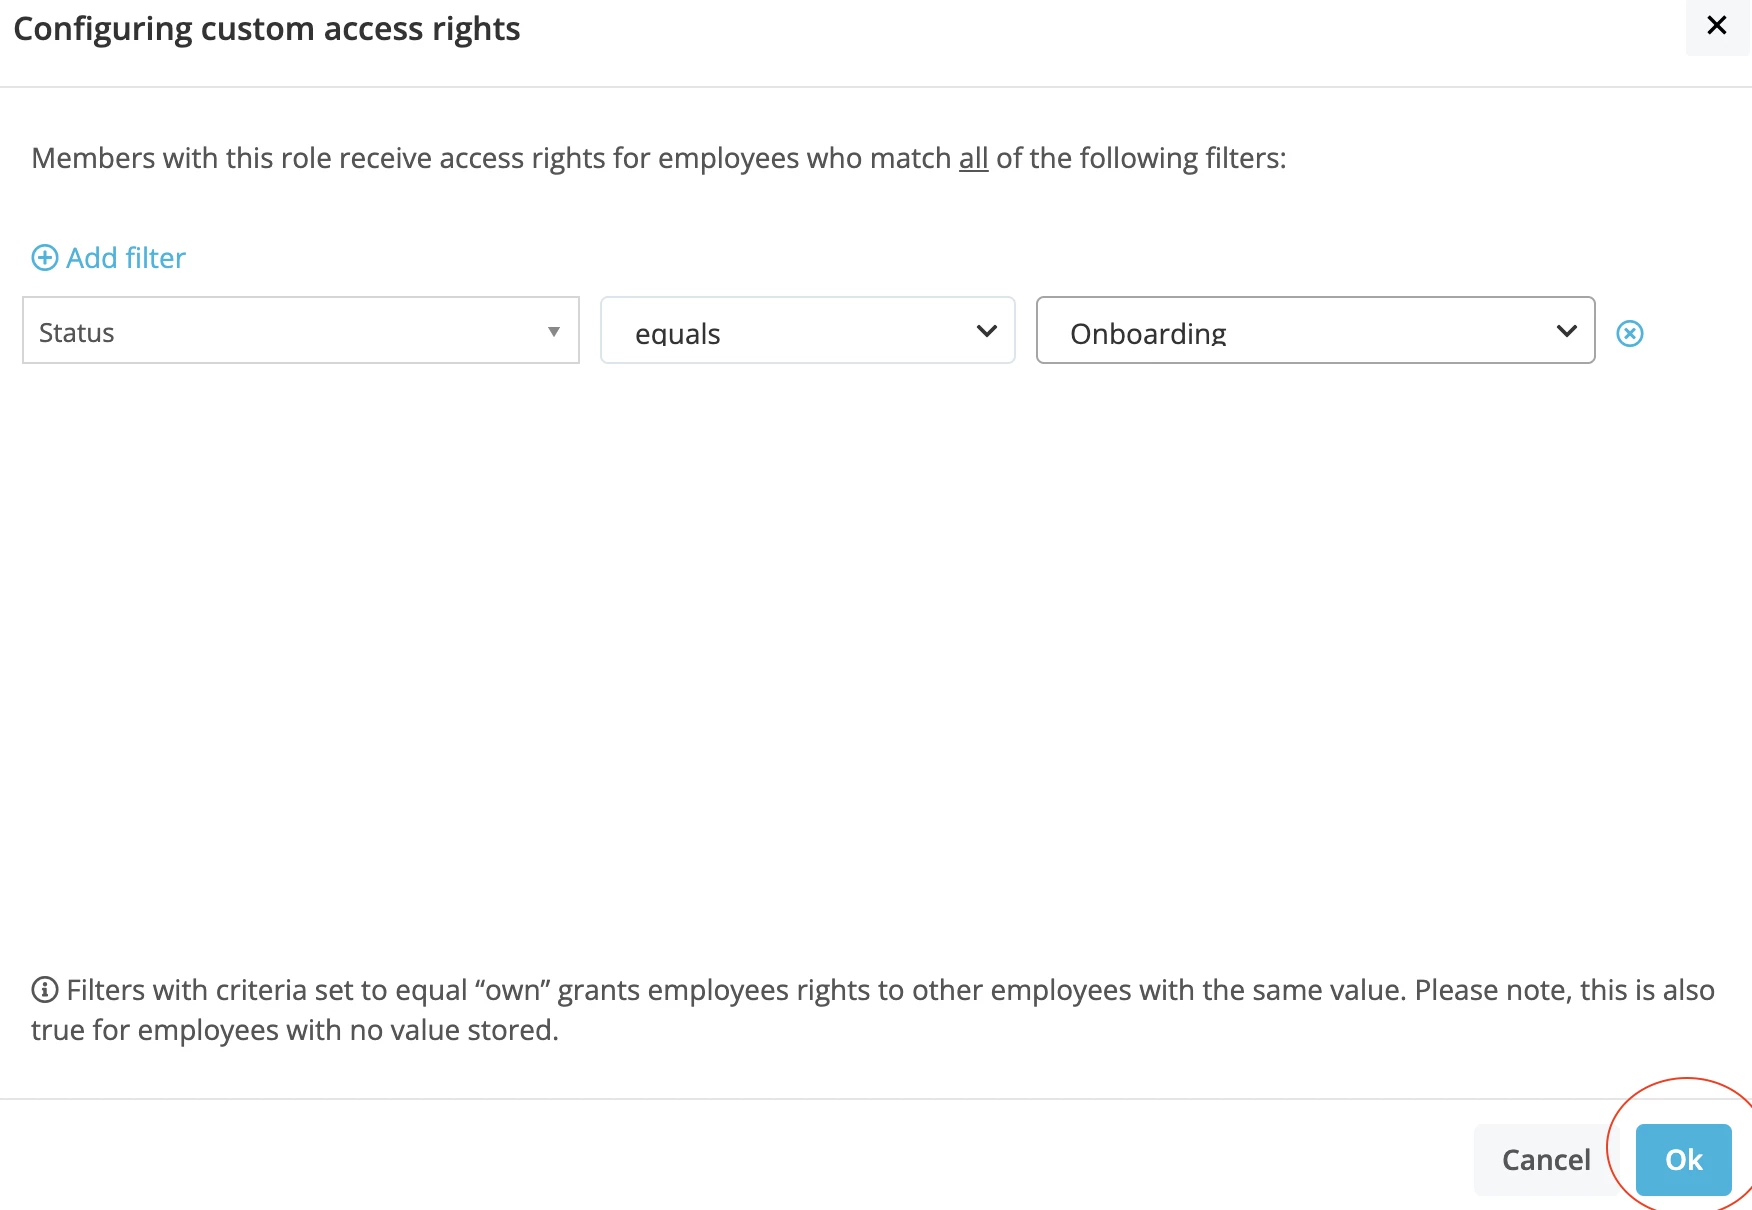Click the chevron arrow in the Onboarding box
1752x1210 pixels.
click(1567, 331)
